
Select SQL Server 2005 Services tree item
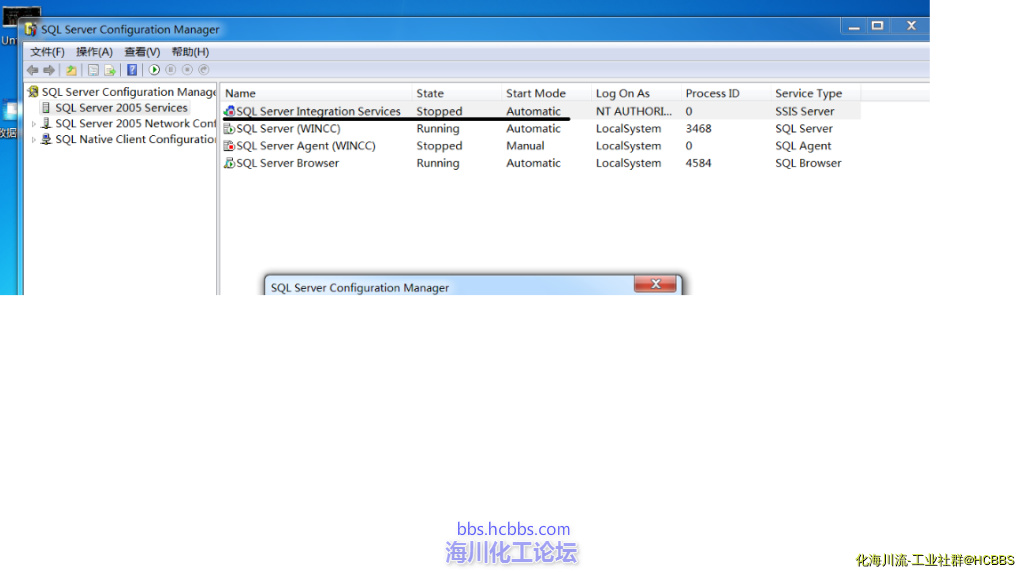pyautogui.click(x=120, y=108)
